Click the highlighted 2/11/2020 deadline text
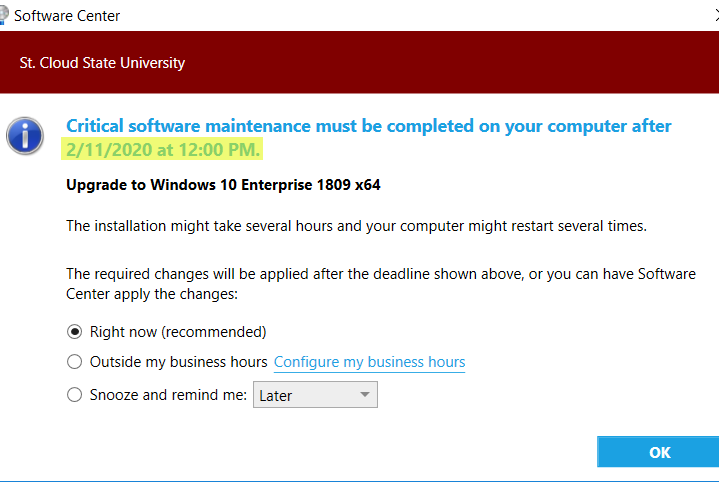Viewport: 719px width, 482px height. [x=163, y=150]
